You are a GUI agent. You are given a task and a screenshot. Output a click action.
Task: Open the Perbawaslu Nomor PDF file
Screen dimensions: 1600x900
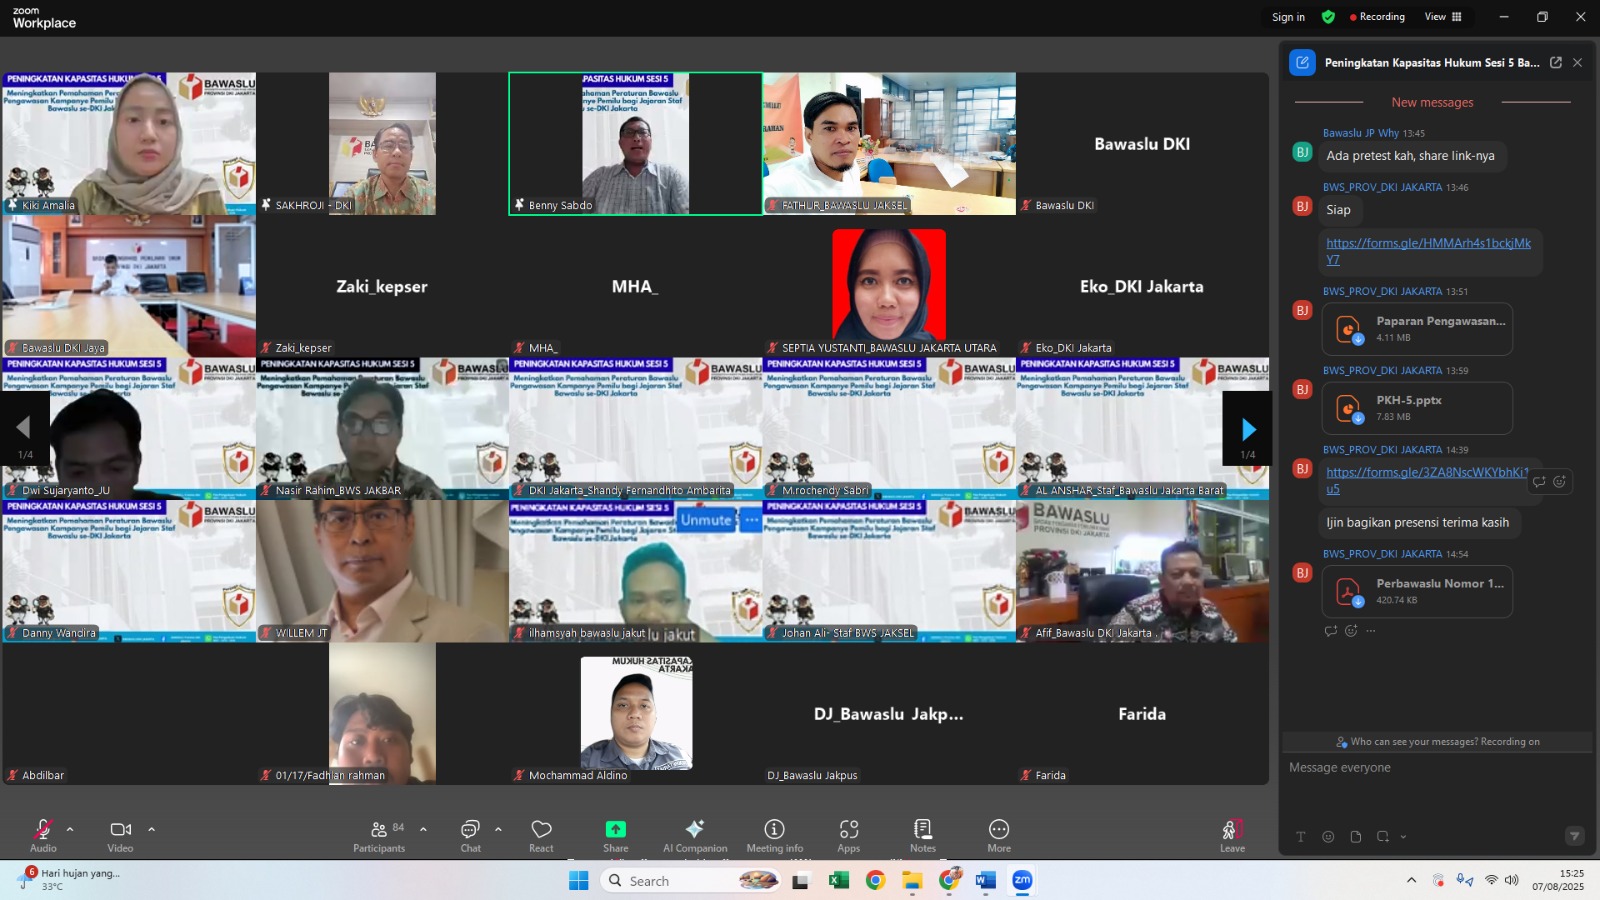coord(1417,591)
